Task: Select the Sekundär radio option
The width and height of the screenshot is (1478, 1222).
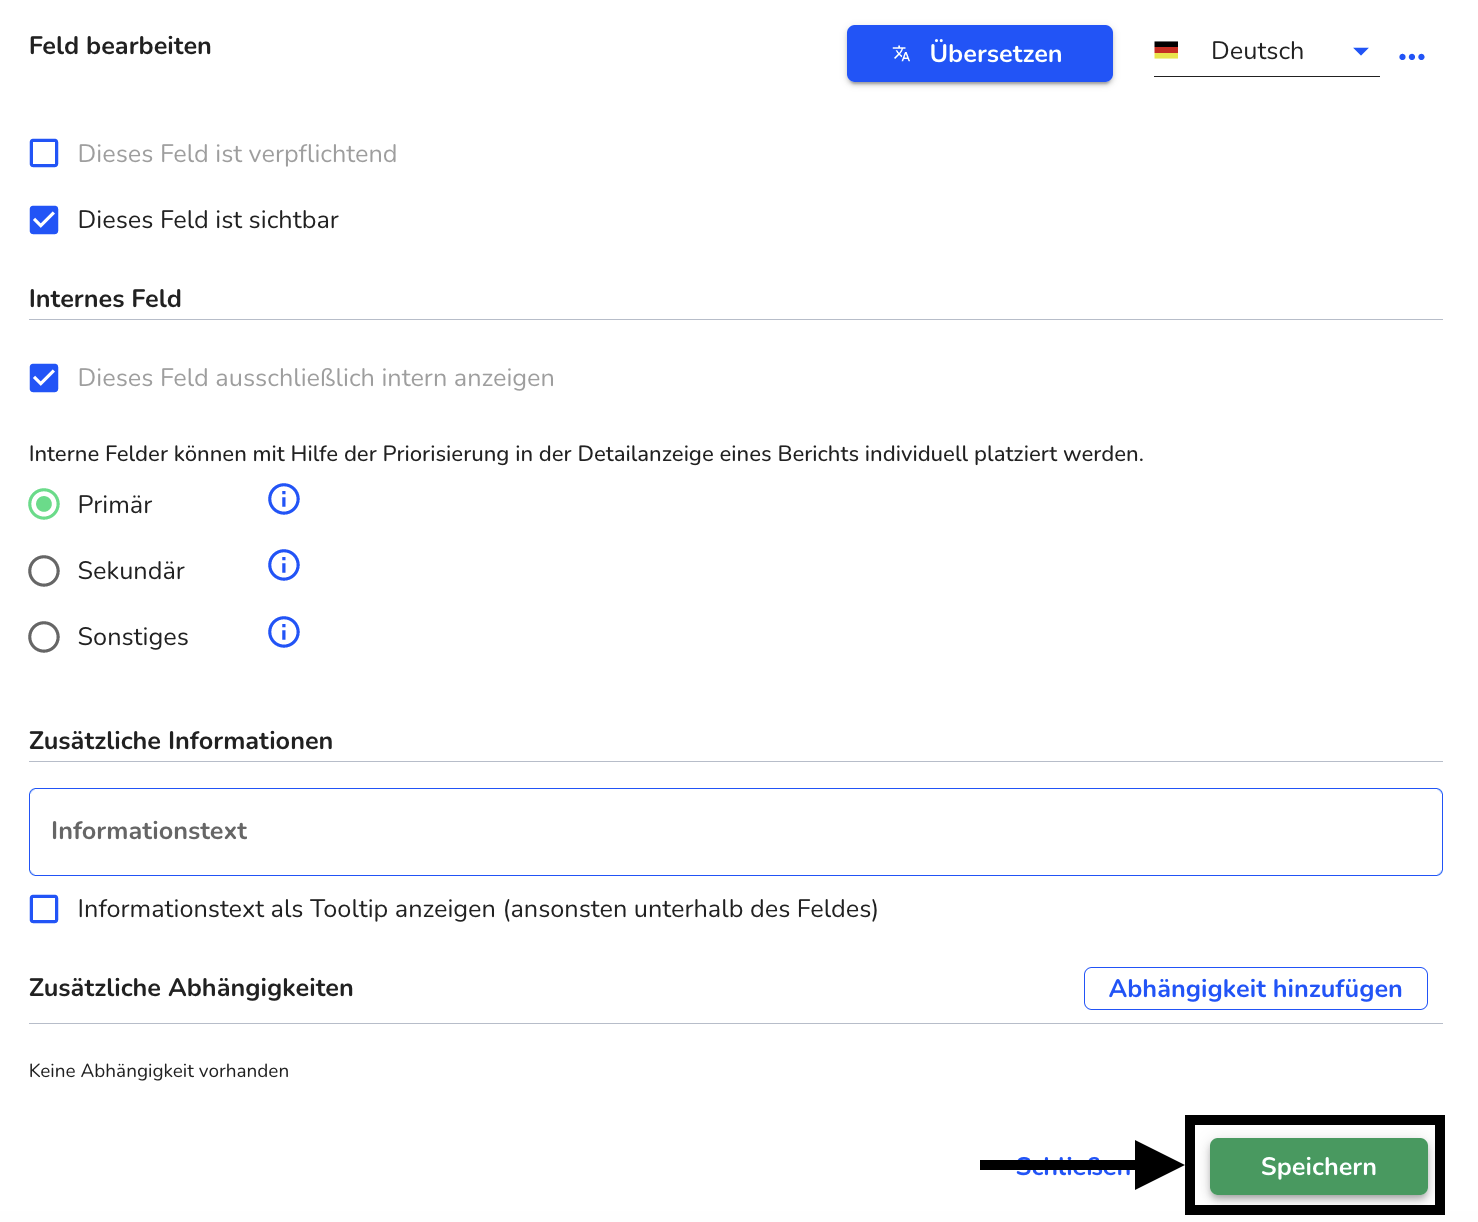Action: pyautogui.click(x=44, y=571)
